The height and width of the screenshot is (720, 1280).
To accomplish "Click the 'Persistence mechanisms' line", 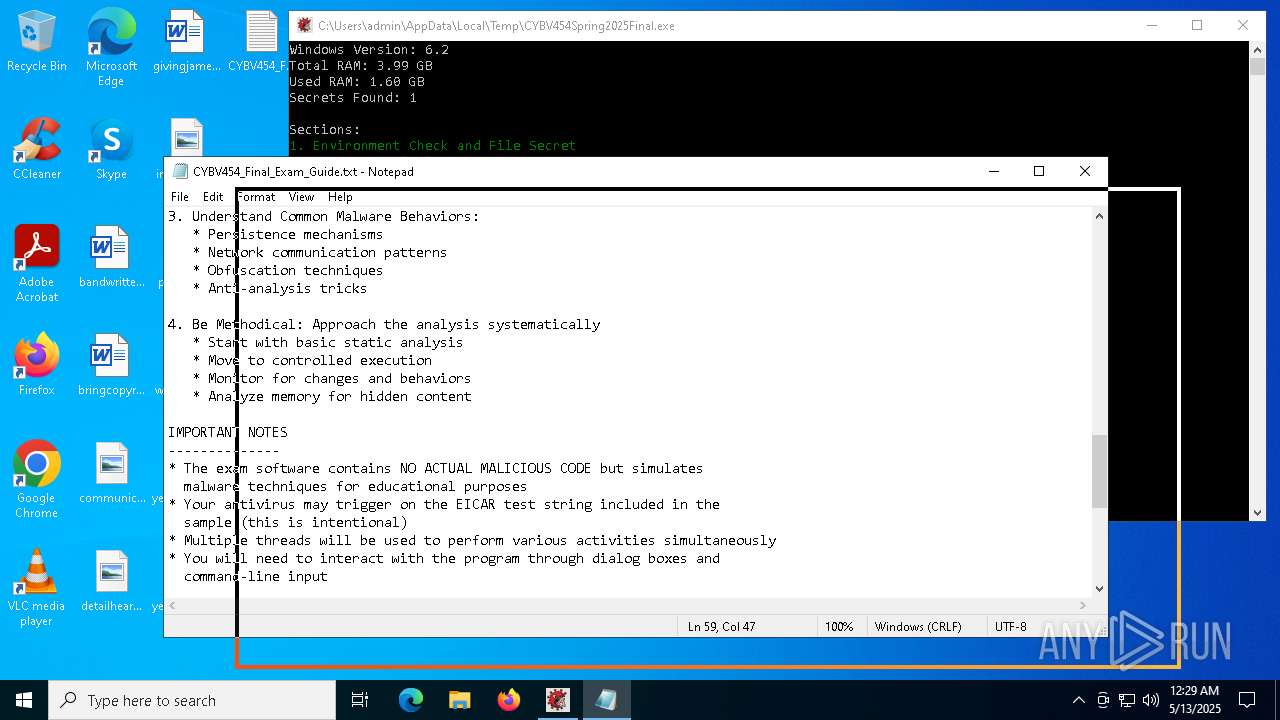I will pos(295,234).
